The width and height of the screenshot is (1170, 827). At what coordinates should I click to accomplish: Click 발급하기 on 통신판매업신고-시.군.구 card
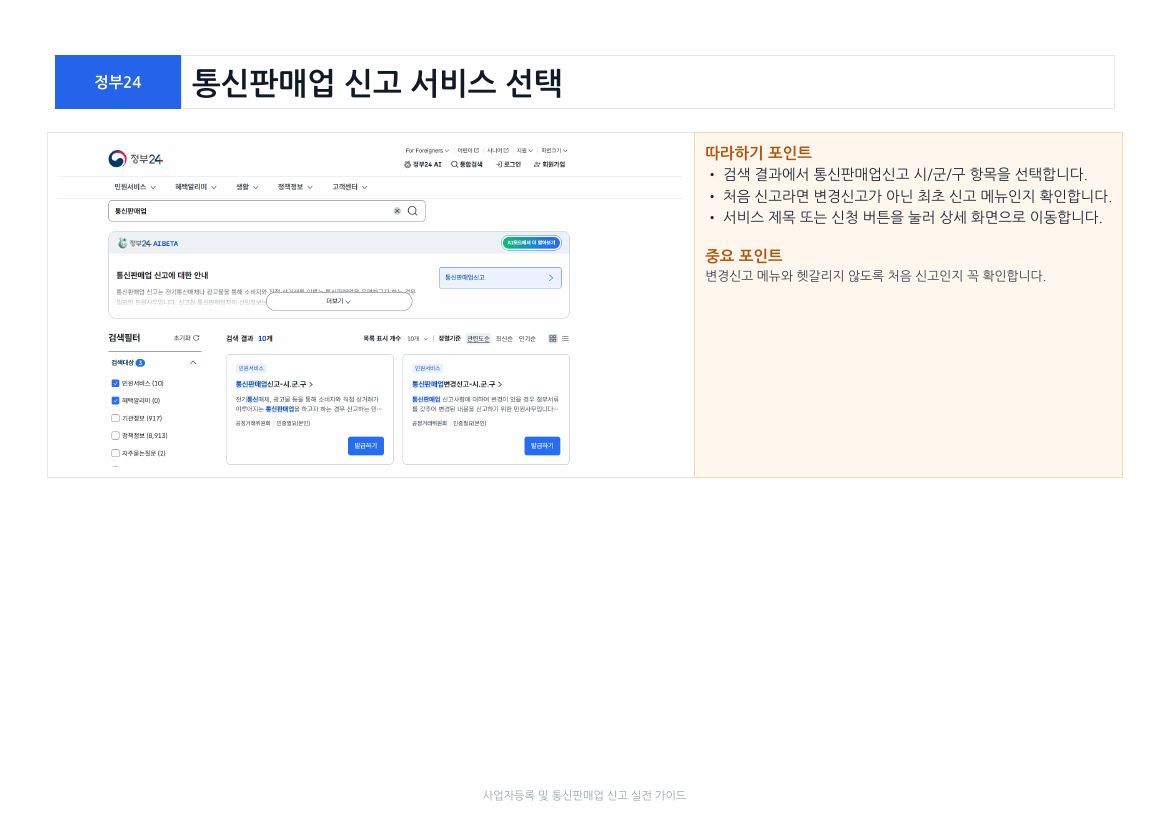366,446
